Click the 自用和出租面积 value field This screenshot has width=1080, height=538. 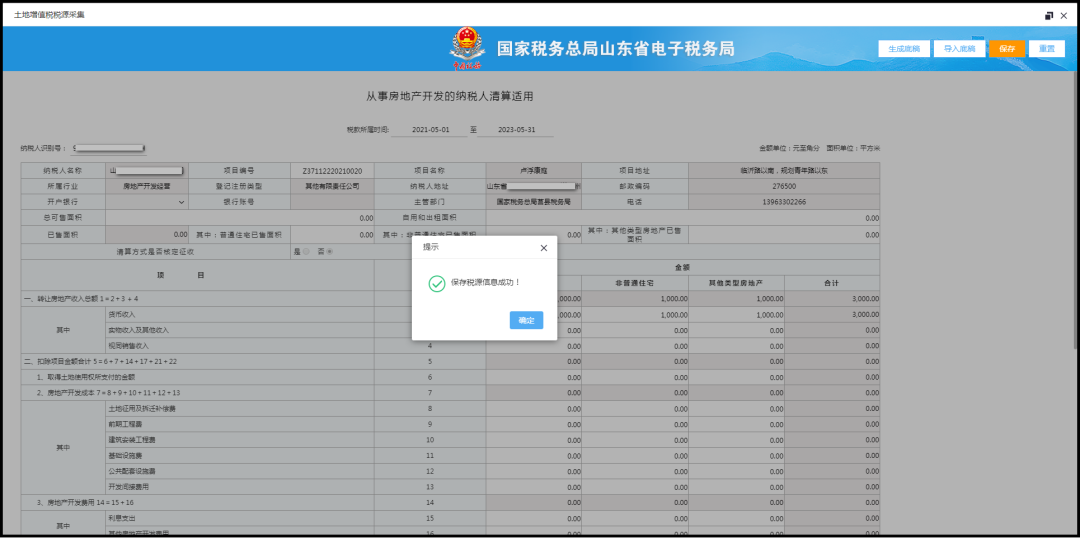[683, 218]
